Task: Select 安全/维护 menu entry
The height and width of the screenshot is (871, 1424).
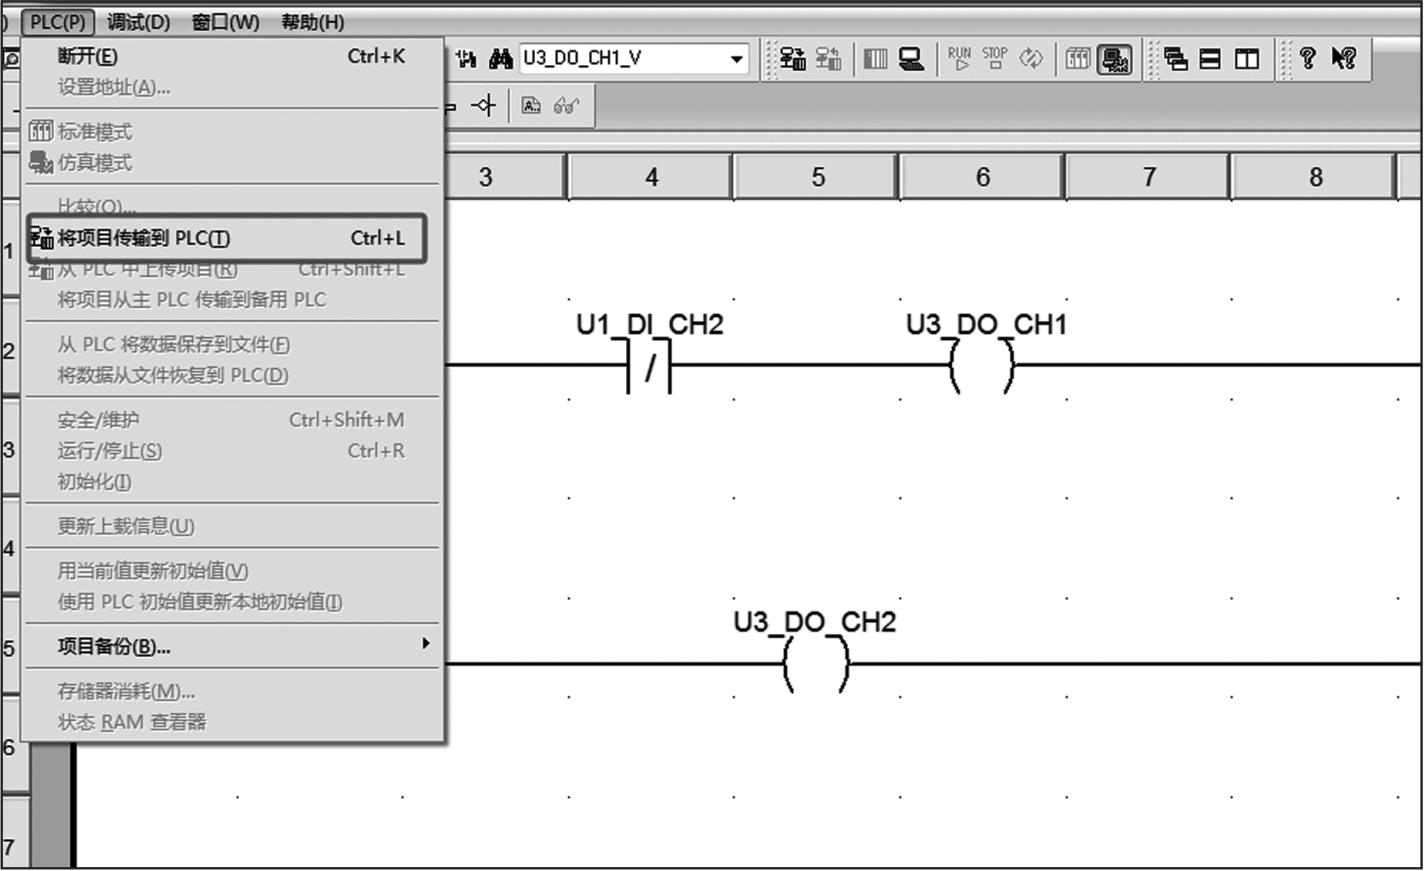Action: [232, 420]
